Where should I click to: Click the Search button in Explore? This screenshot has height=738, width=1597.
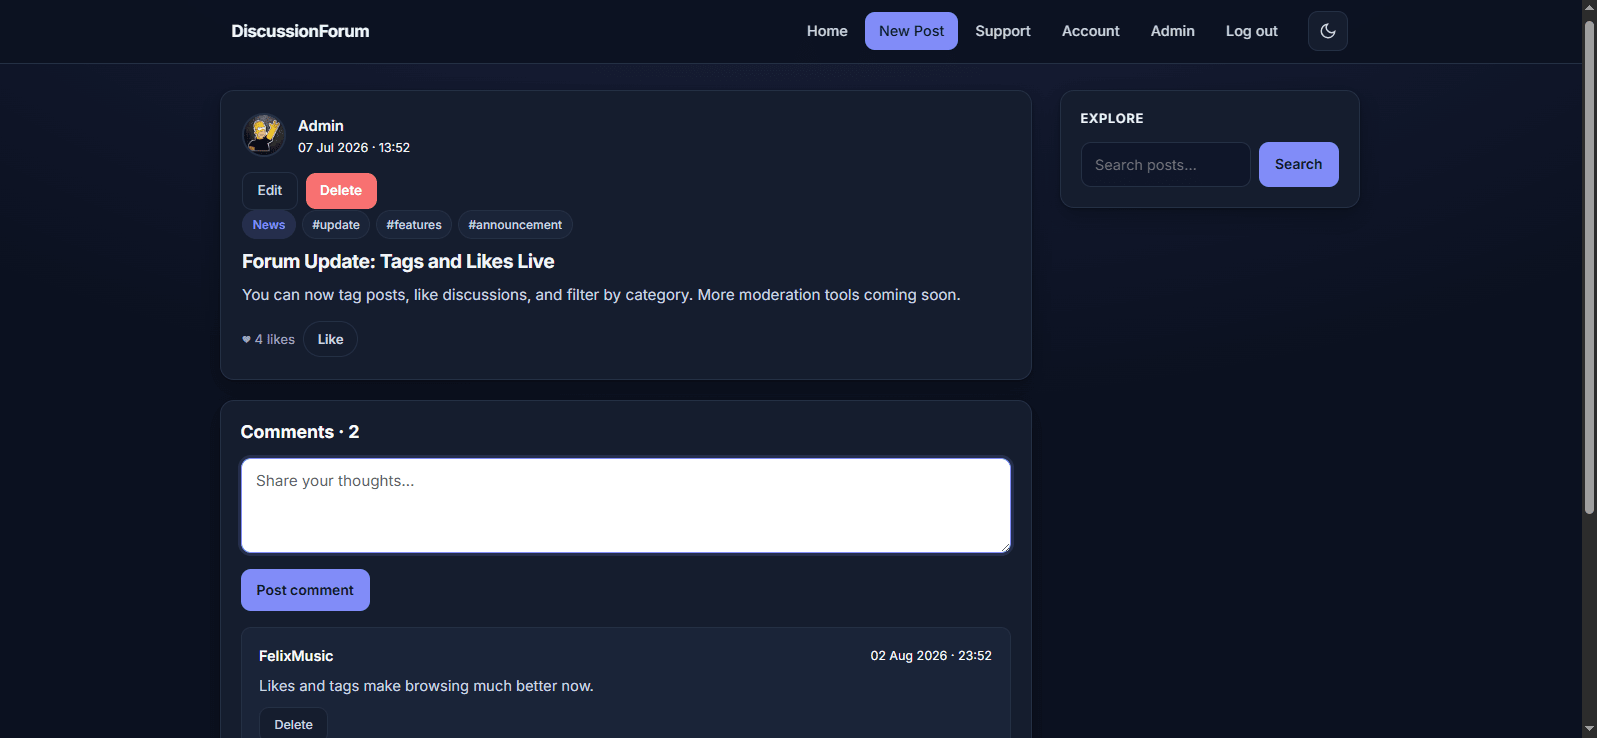pyautogui.click(x=1298, y=164)
